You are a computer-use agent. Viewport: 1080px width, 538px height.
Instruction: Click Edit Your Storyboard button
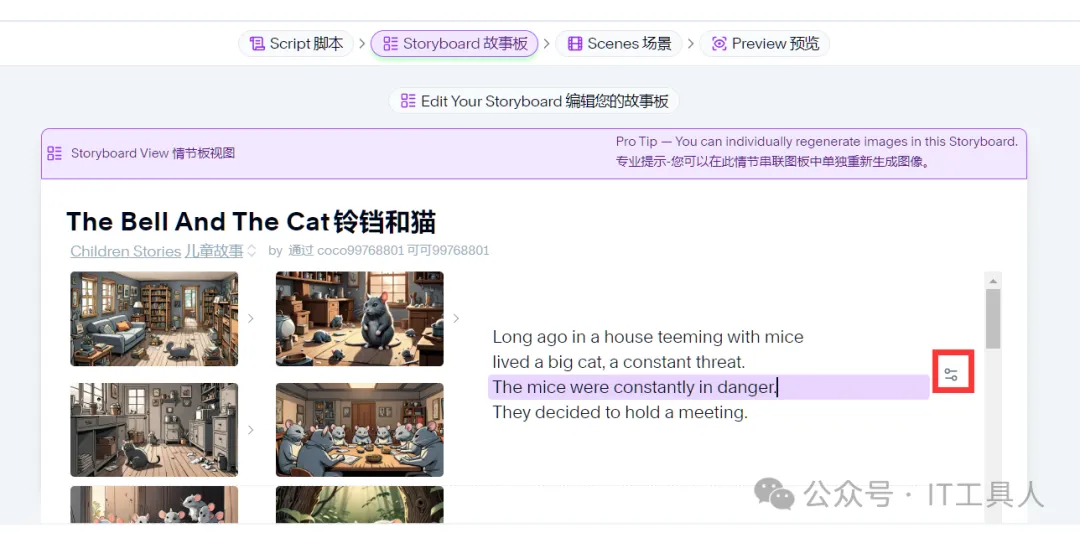click(534, 101)
